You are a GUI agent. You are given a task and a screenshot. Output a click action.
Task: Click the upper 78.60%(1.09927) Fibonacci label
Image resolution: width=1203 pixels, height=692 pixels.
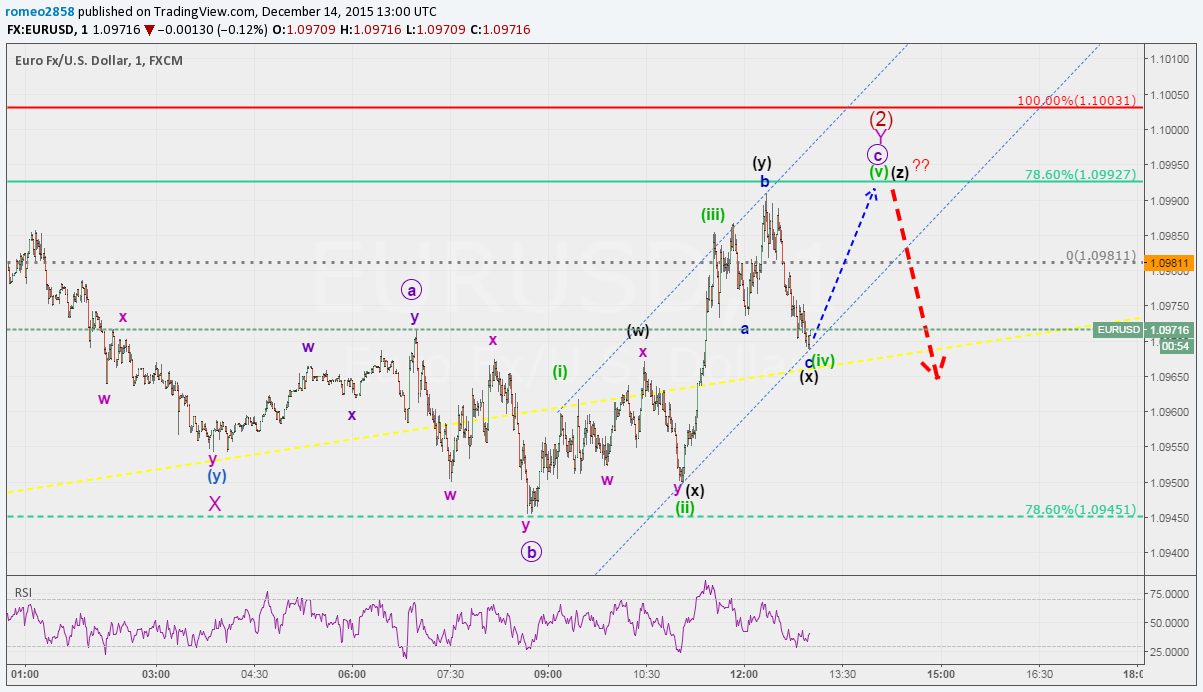[1080, 174]
